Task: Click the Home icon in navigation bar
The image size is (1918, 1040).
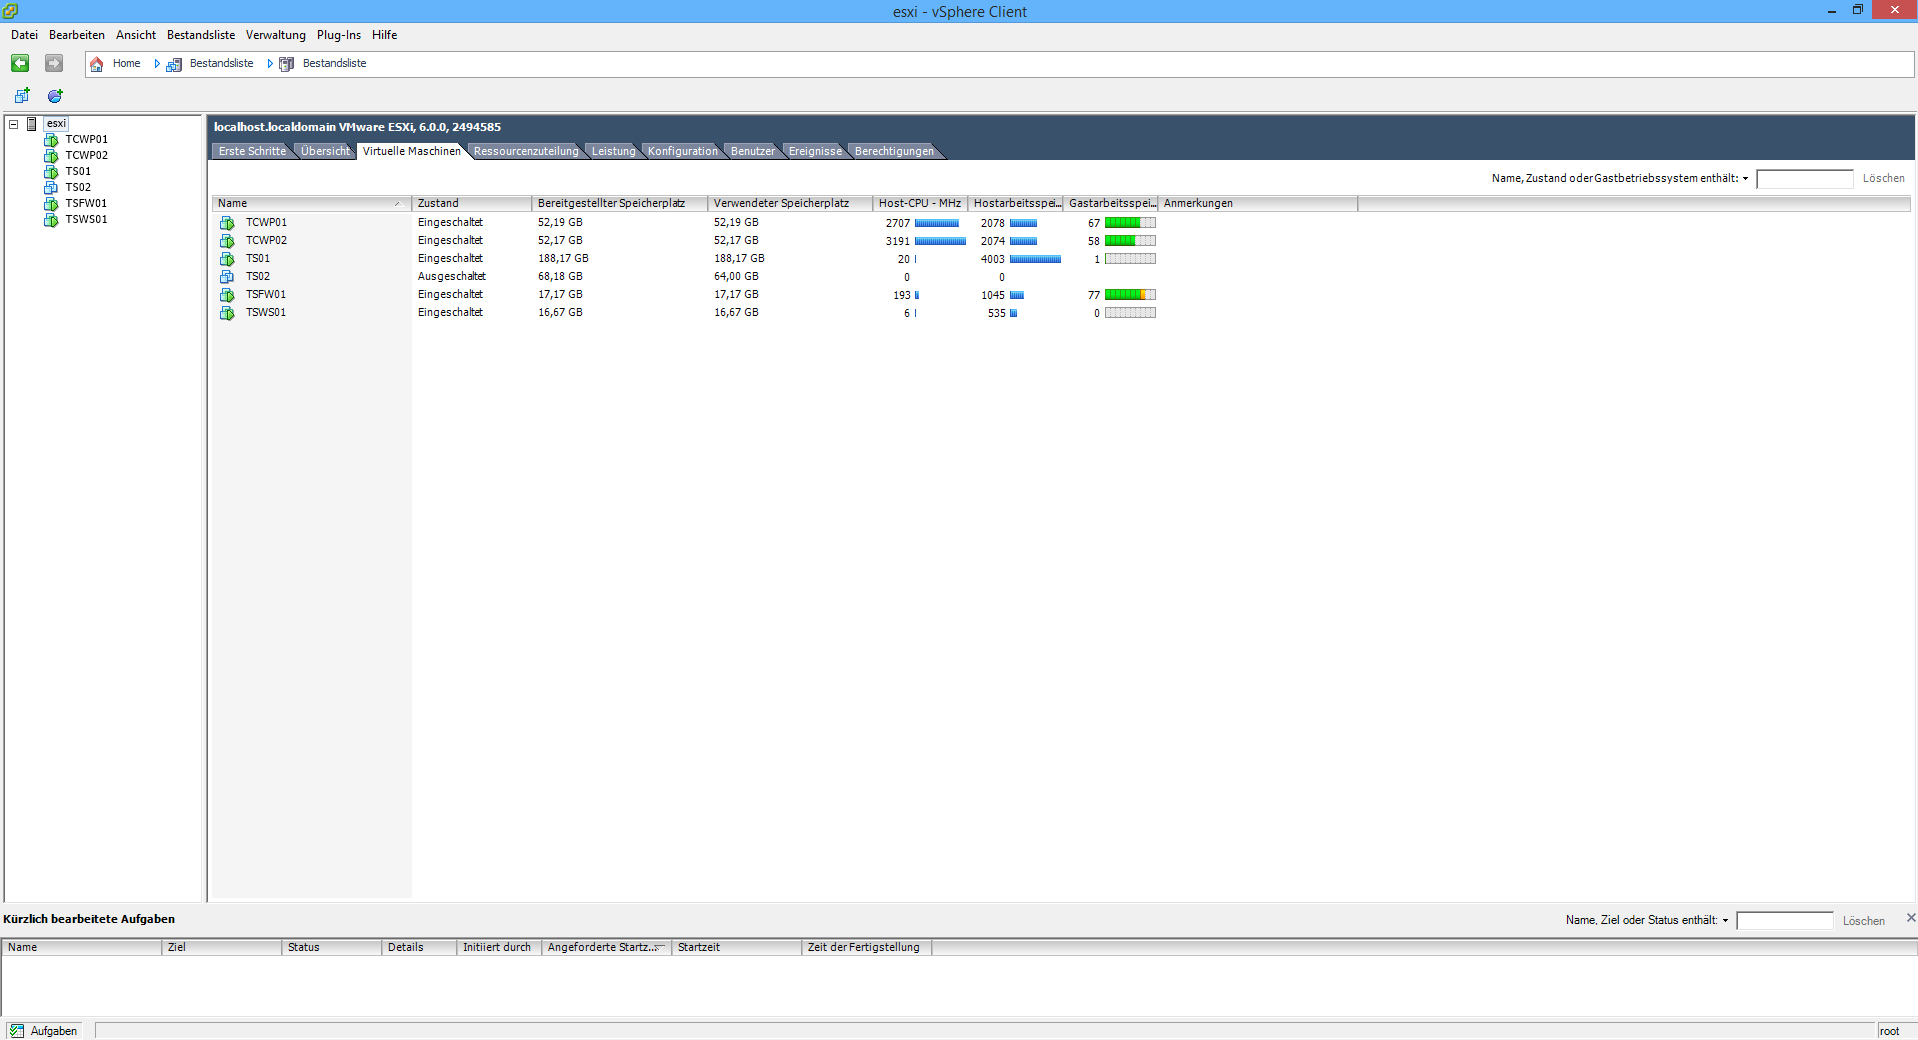Action: tap(97, 64)
